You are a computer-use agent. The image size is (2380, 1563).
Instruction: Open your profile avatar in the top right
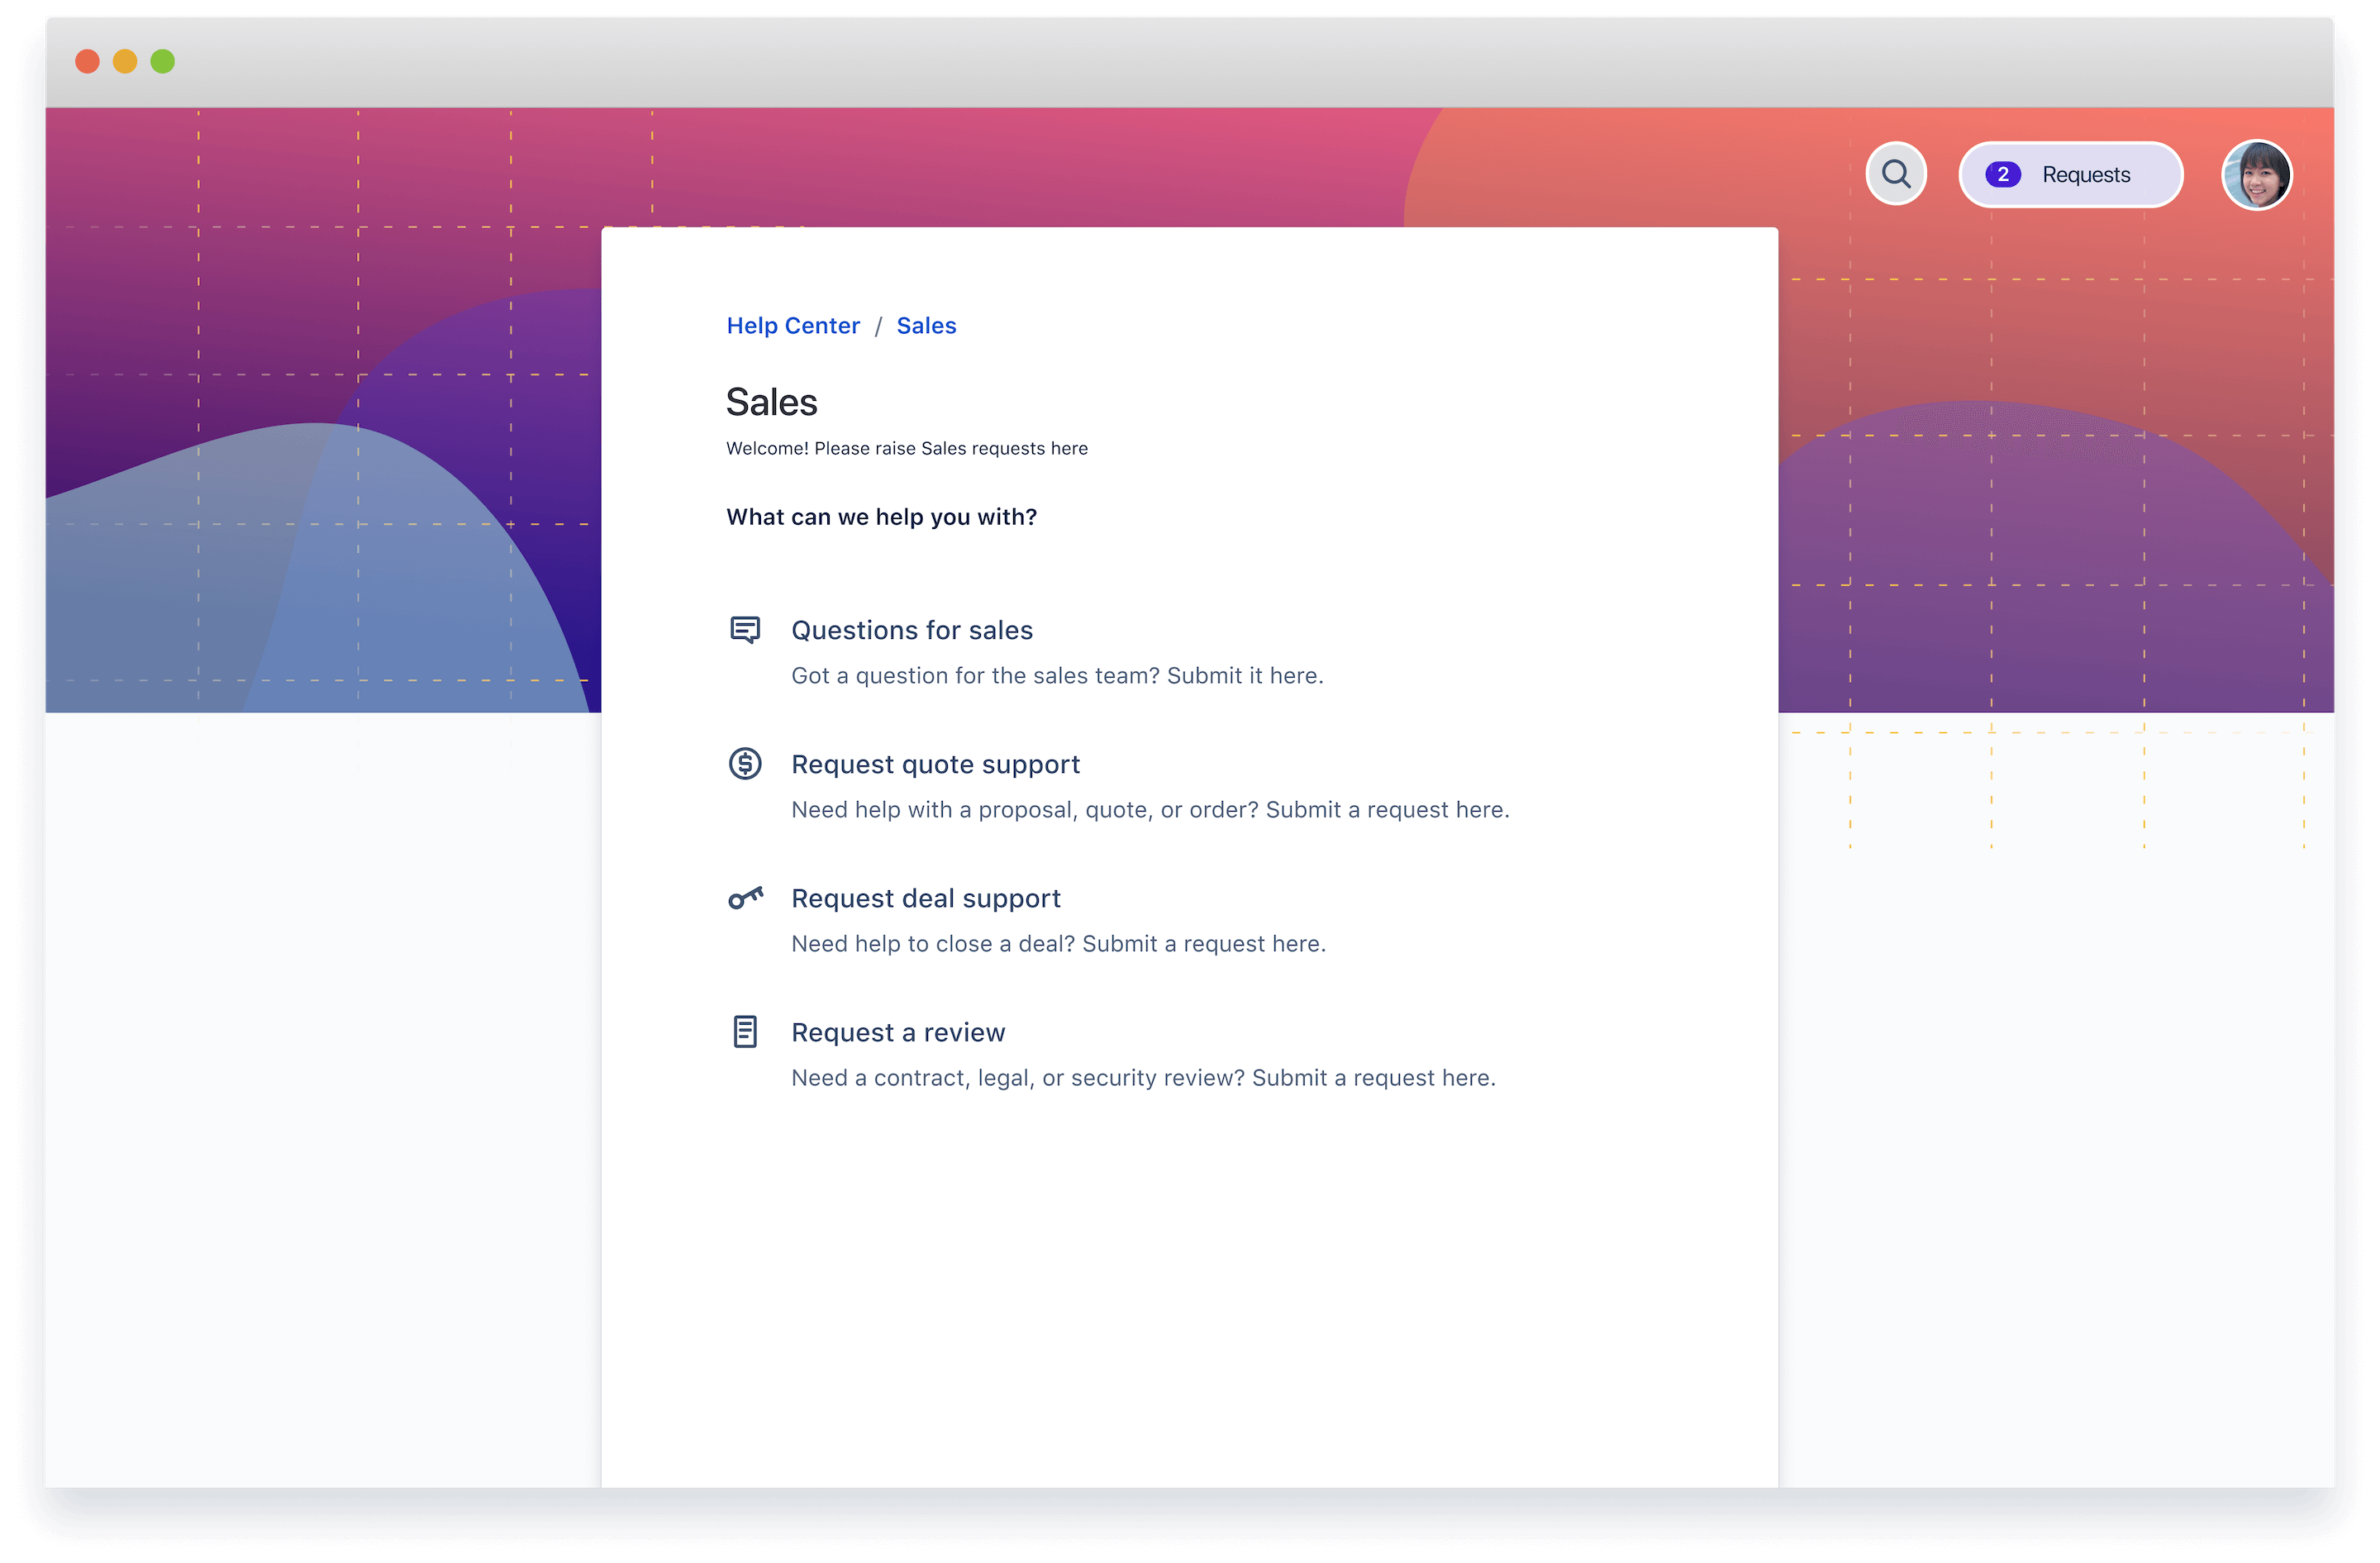click(2257, 175)
